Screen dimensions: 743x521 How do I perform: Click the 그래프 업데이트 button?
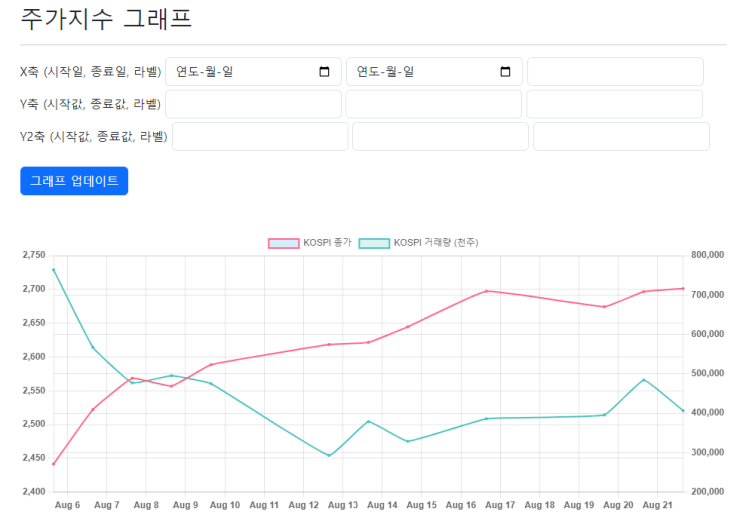coord(74,181)
